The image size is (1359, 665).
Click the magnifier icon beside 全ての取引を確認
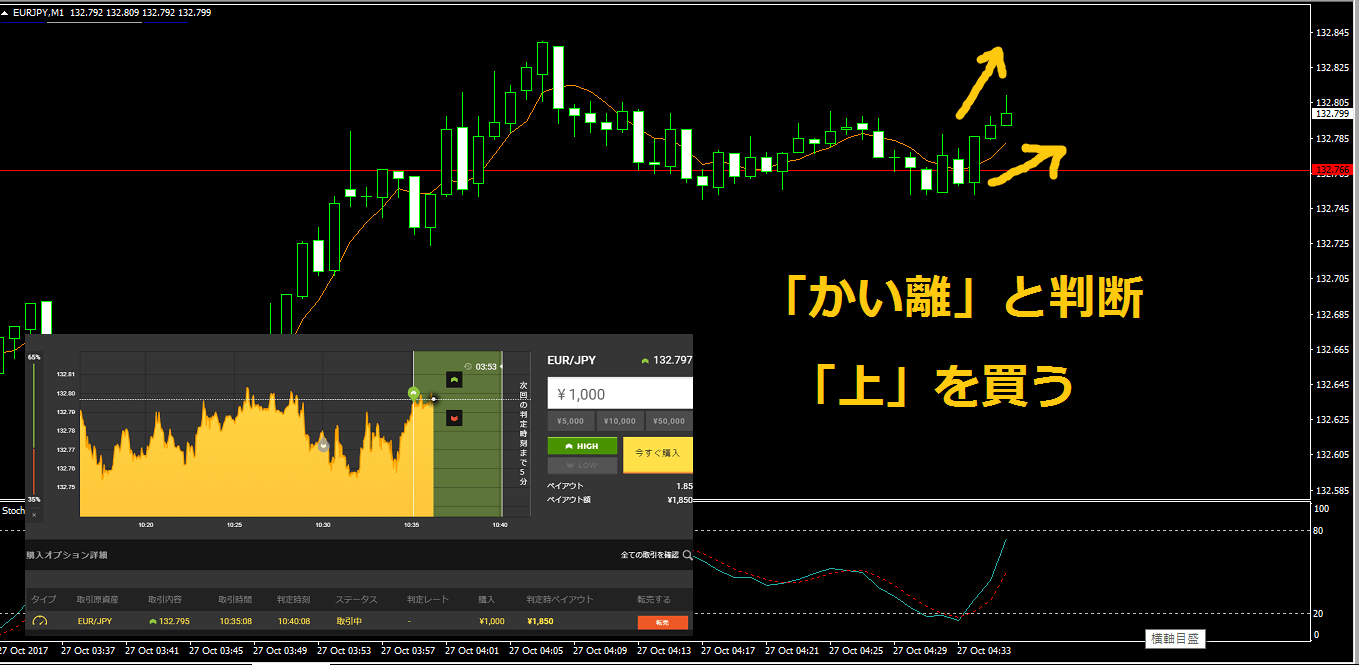687,554
